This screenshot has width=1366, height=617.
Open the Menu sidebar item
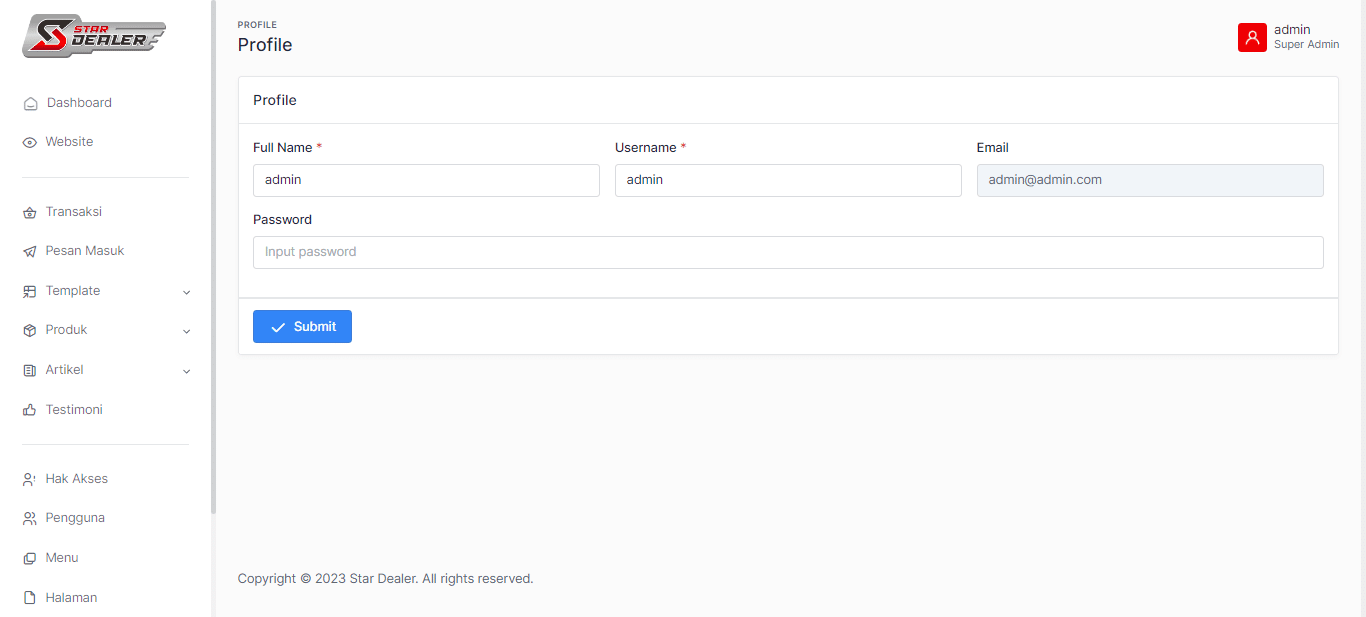(61, 558)
